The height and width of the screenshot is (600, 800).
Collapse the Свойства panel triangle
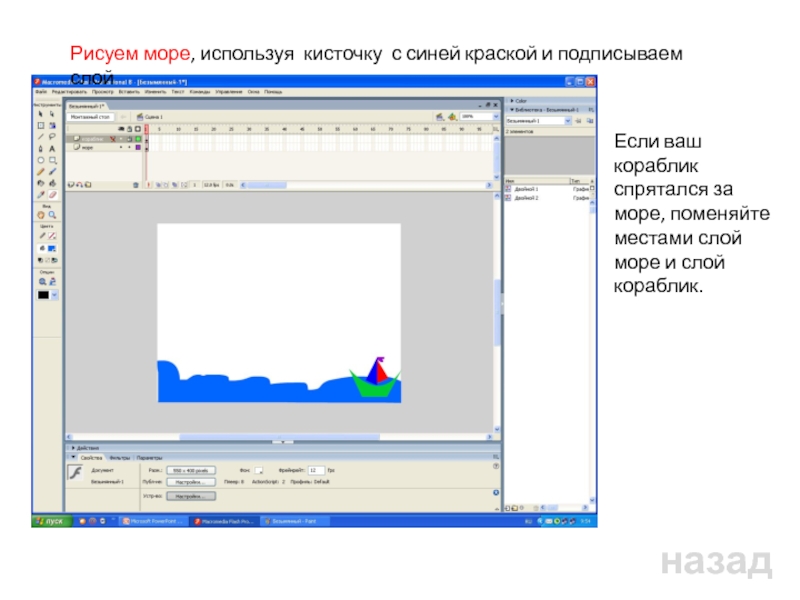73,457
